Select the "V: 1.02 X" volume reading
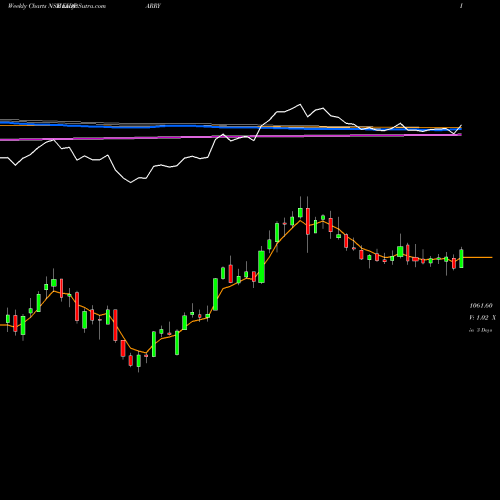 pos(482,318)
